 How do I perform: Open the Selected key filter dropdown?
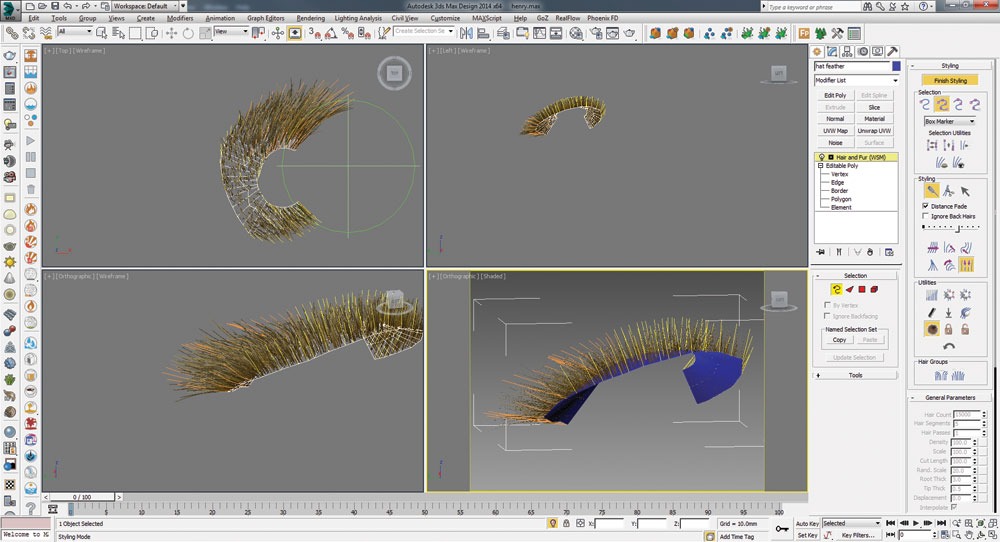(x=851, y=523)
